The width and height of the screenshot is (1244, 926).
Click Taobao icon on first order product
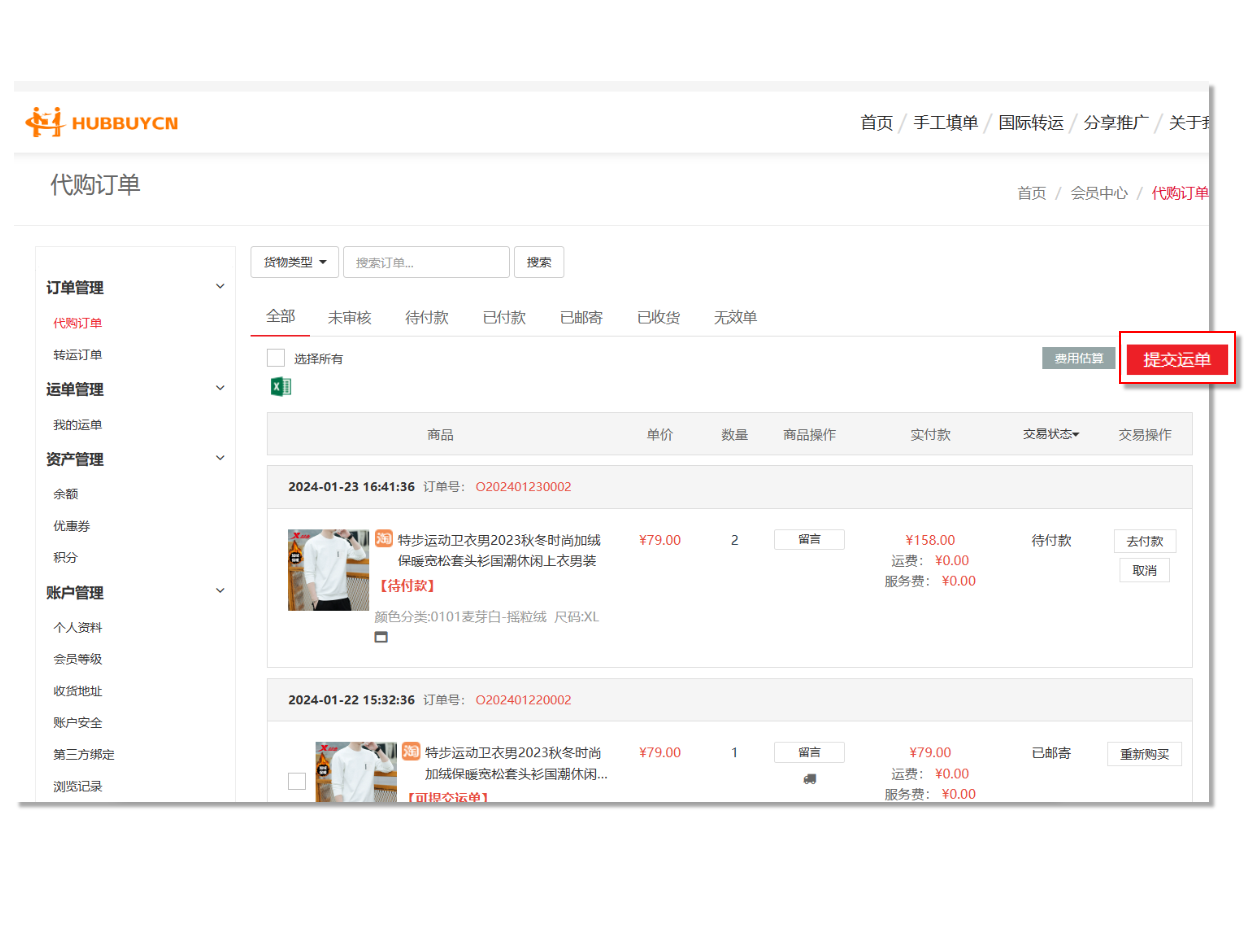384,540
